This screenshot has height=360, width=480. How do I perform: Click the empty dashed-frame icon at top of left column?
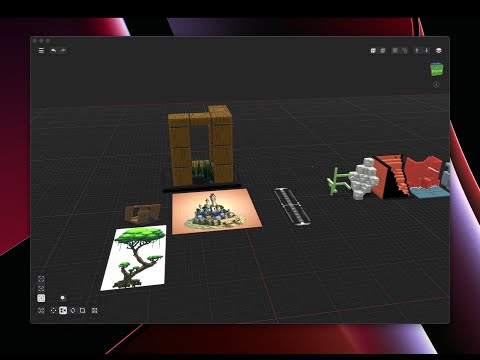(41, 279)
